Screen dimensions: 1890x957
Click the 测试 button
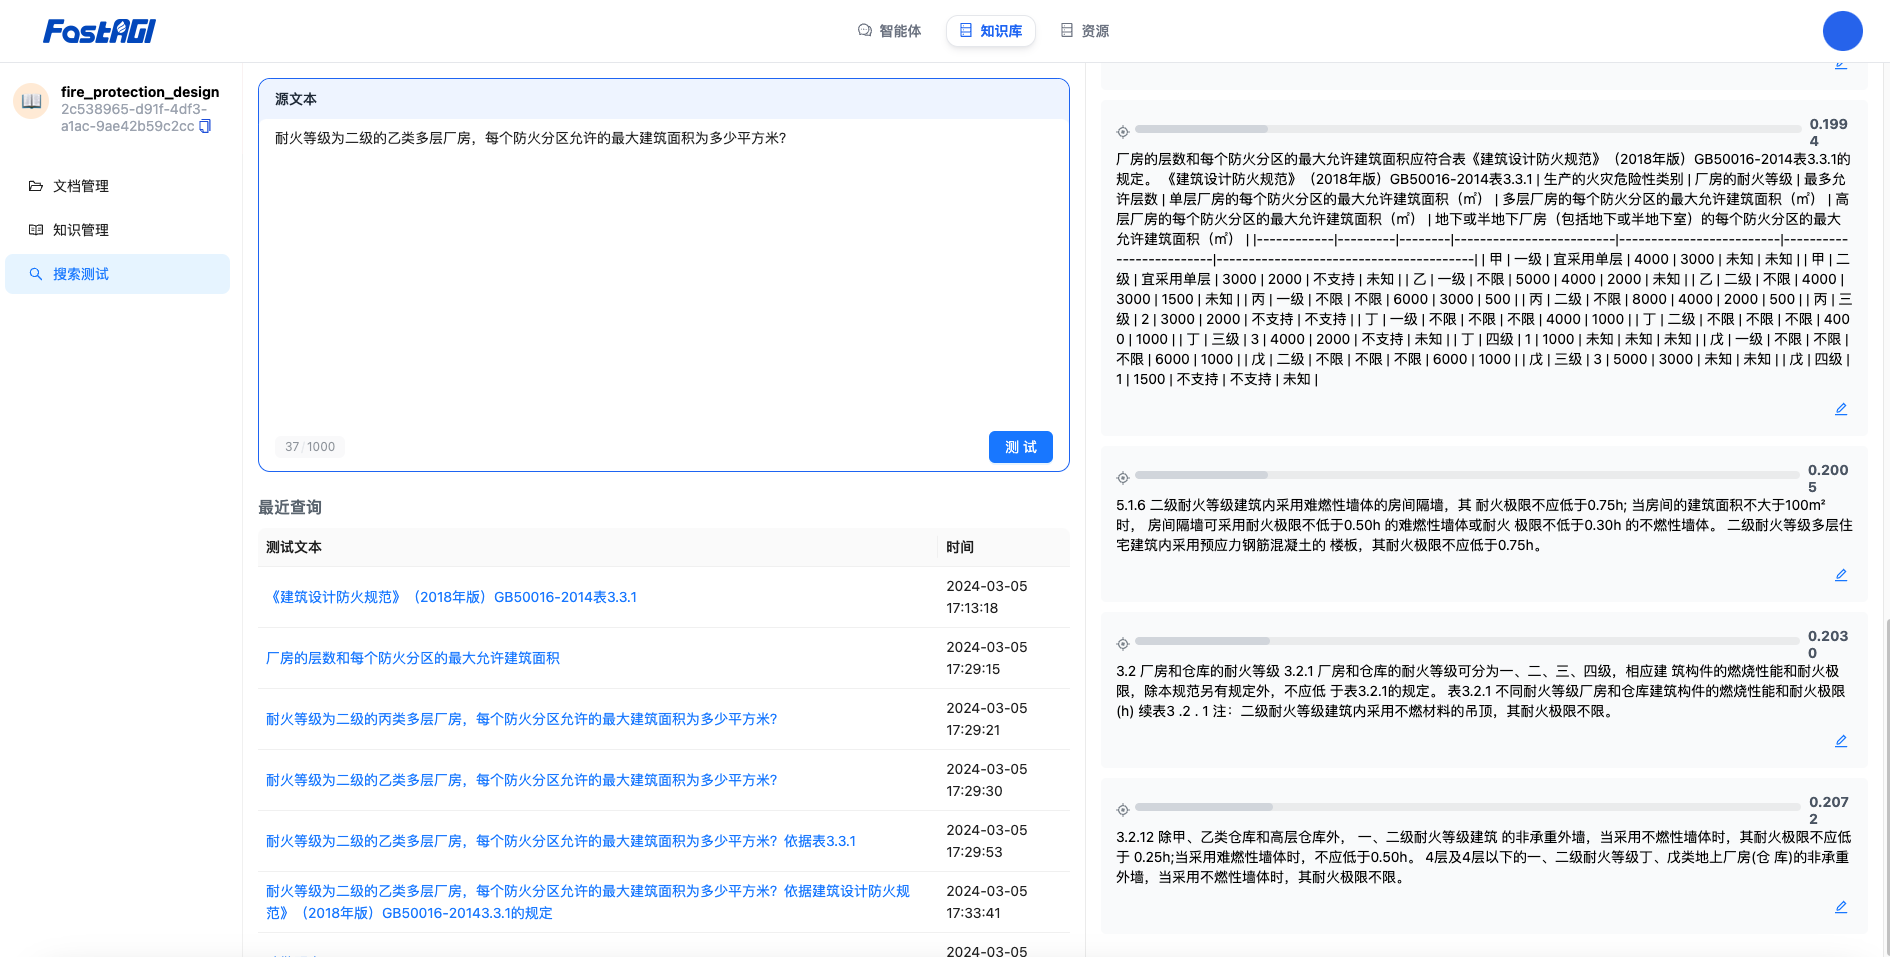1020,447
